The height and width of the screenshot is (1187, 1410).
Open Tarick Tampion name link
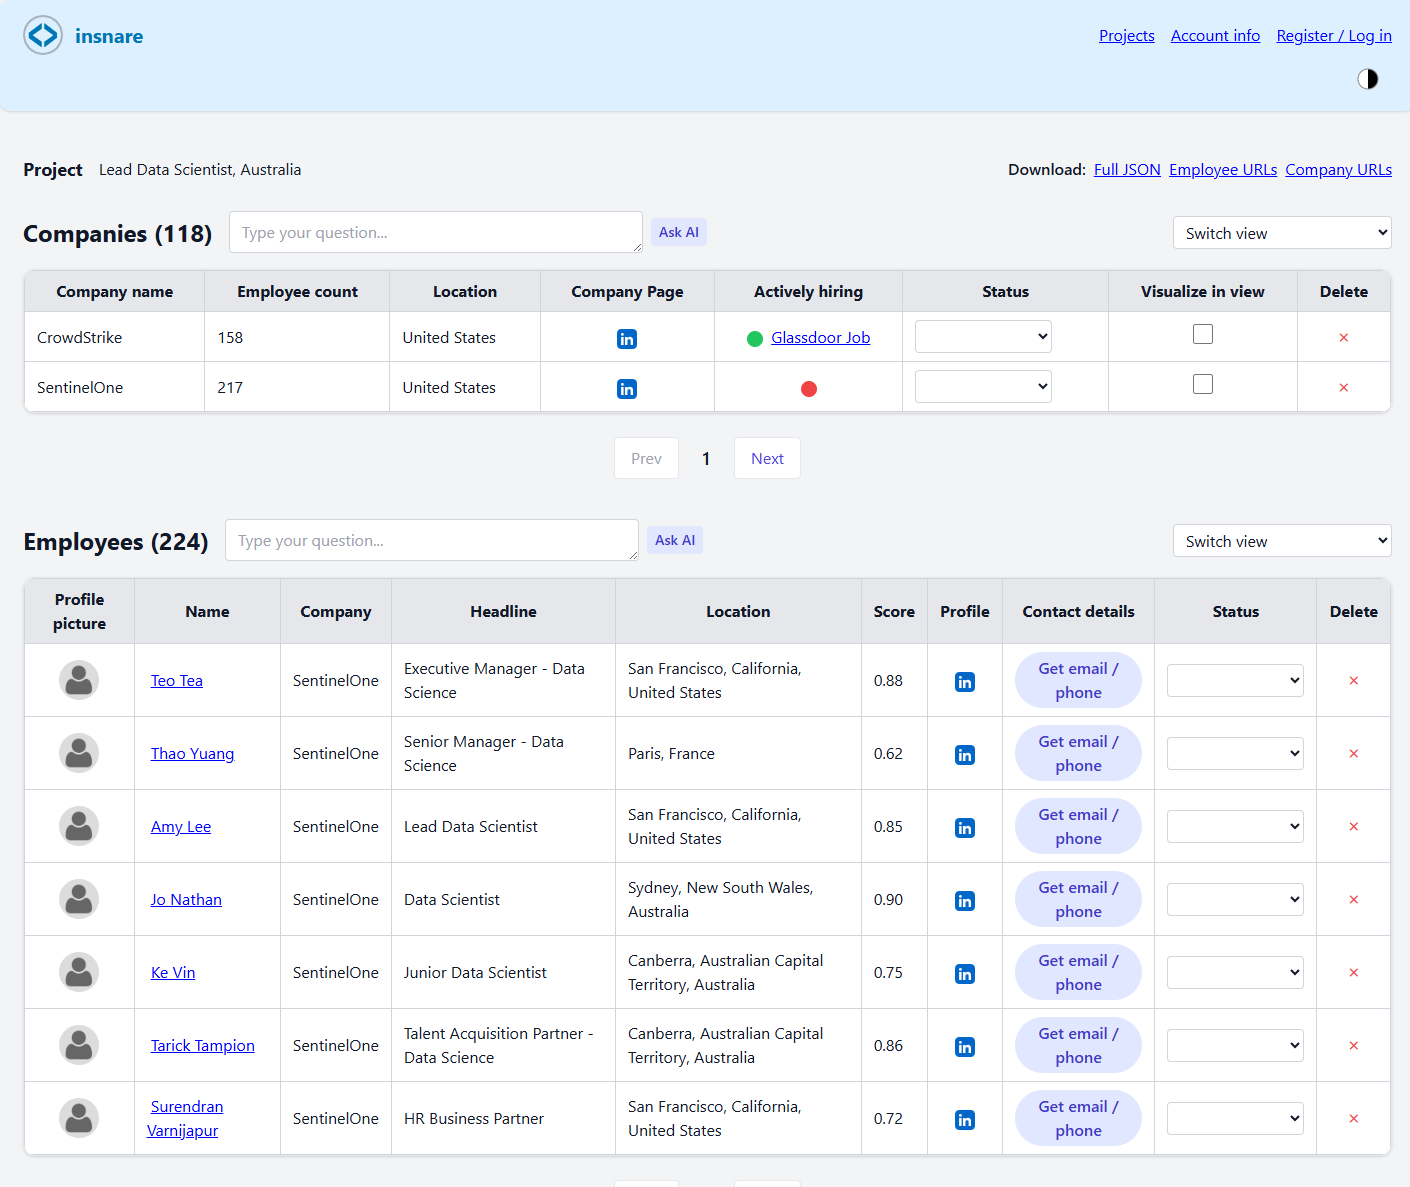pyautogui.click(x=203, y=1046)
